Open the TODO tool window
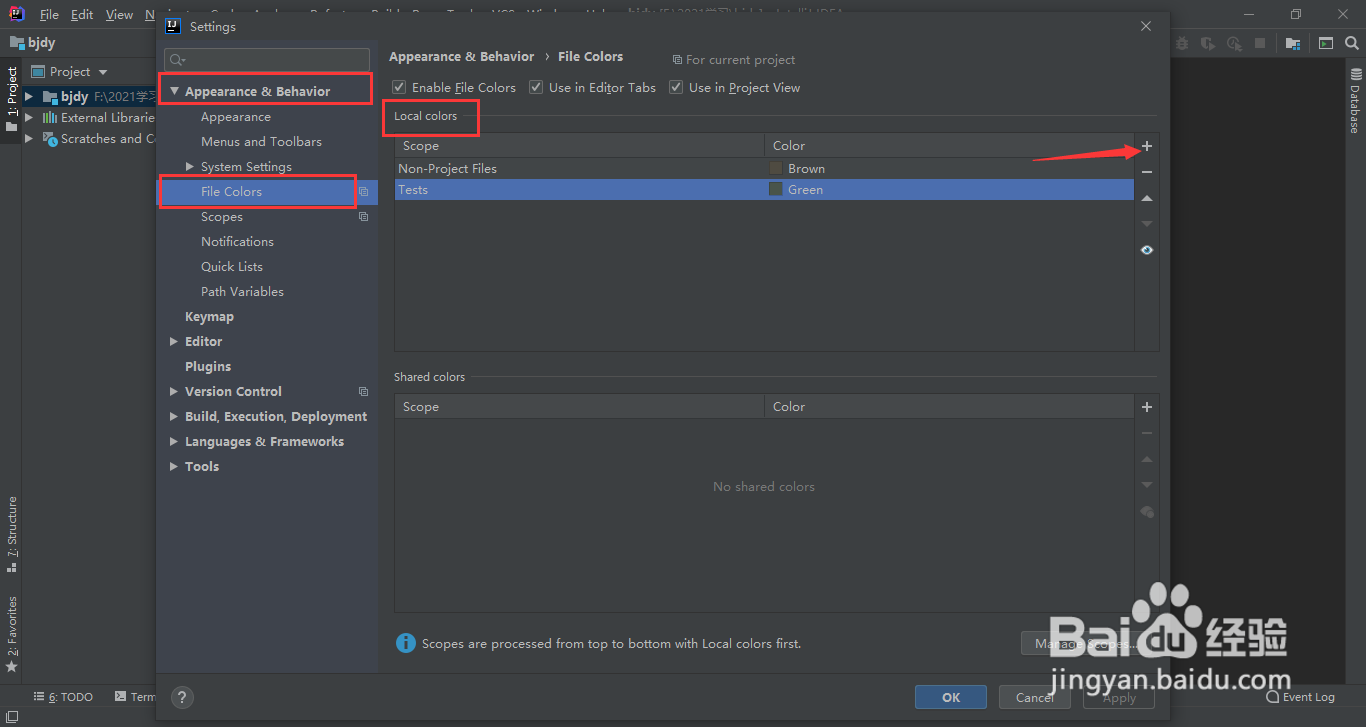Screen dimensions: 1366x727 click(x=63, y=697)
